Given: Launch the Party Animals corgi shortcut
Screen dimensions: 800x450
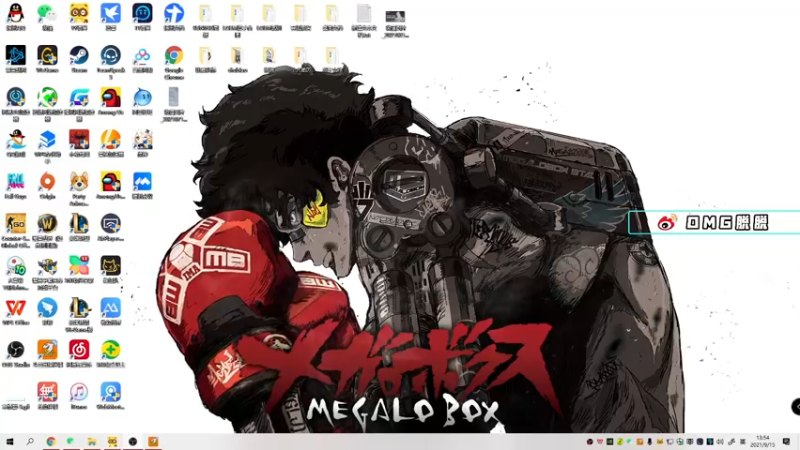Looking at the screenshot, I should 79,188.
